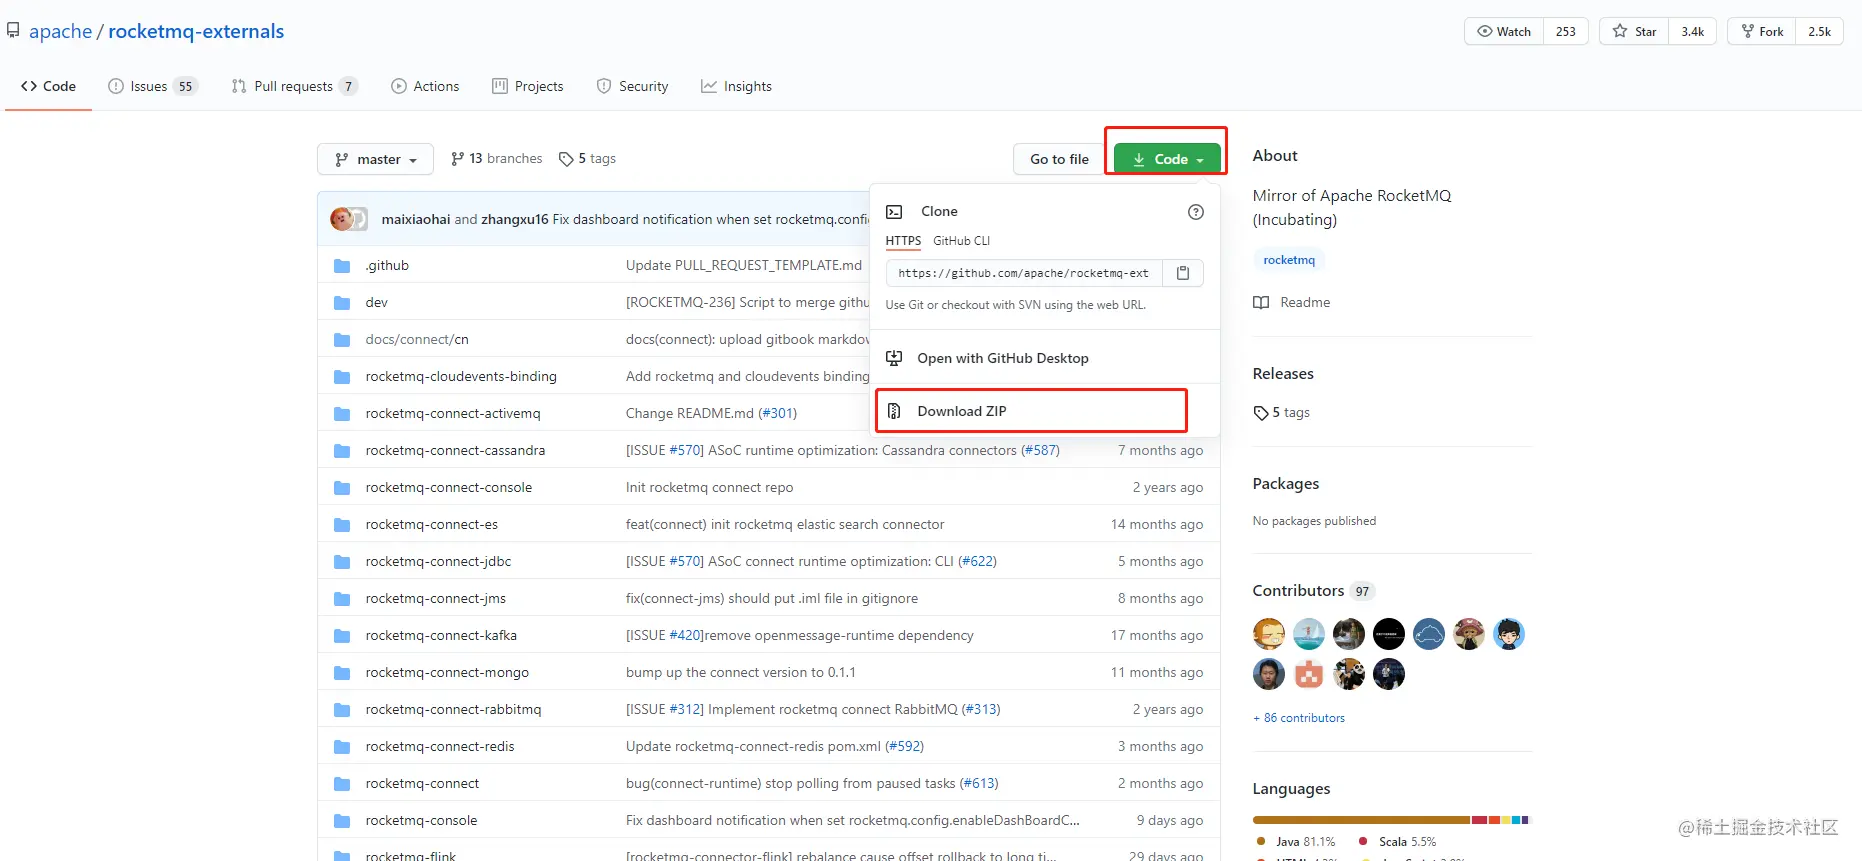
Task: Switch to the Issues tab
Action: (x=153, y=86)
